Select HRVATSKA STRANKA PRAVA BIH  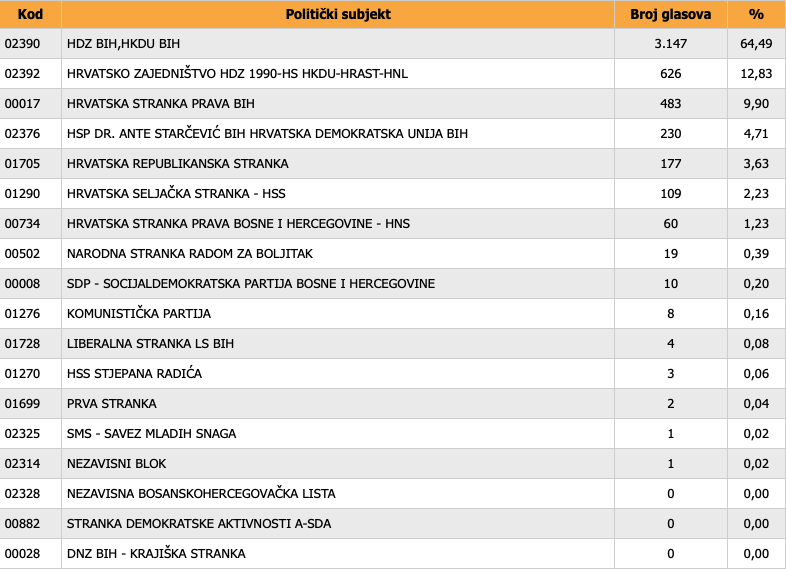(x=160, y=104)
